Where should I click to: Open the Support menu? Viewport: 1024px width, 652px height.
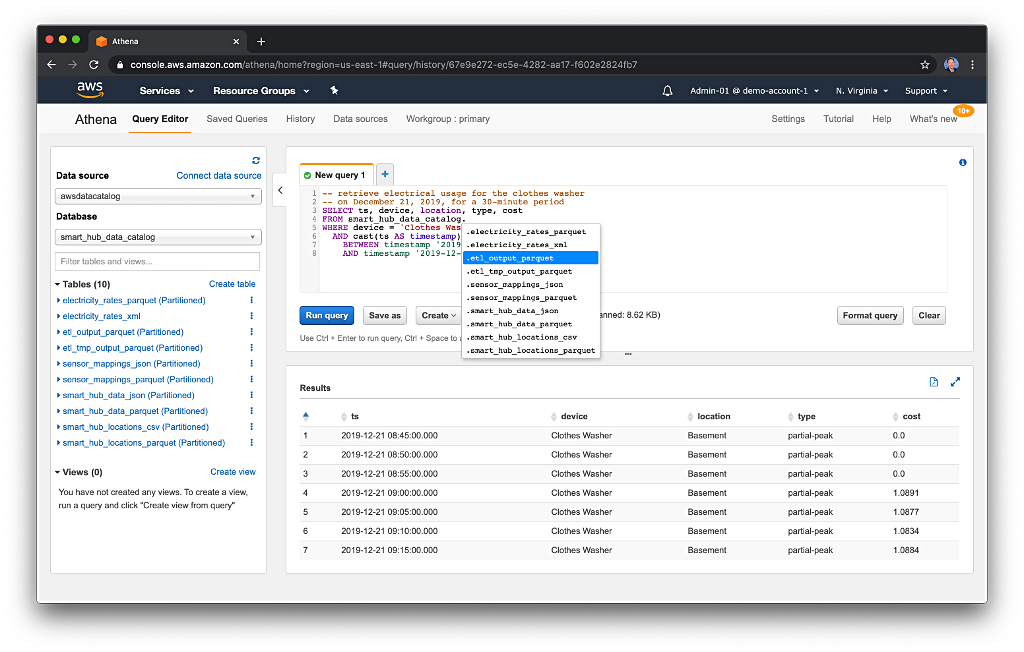point(925,91)
